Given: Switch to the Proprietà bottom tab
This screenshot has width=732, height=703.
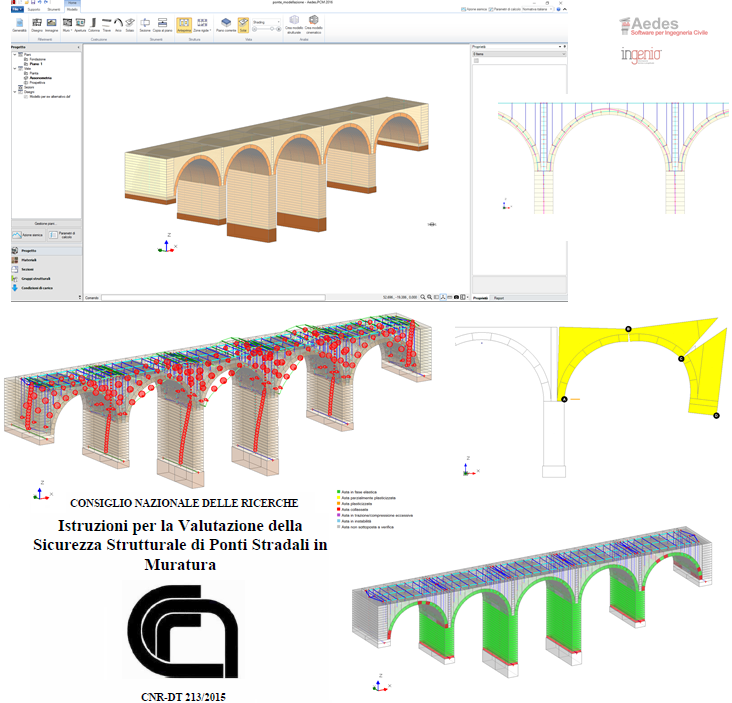Looking at the screenshot, I should pyautogui.click(x=480, y=298).
